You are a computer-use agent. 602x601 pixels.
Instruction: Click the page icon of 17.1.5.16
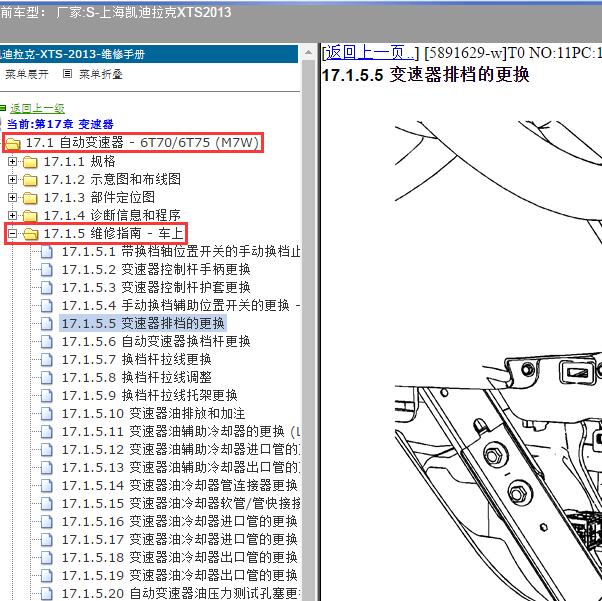(47, 522)
